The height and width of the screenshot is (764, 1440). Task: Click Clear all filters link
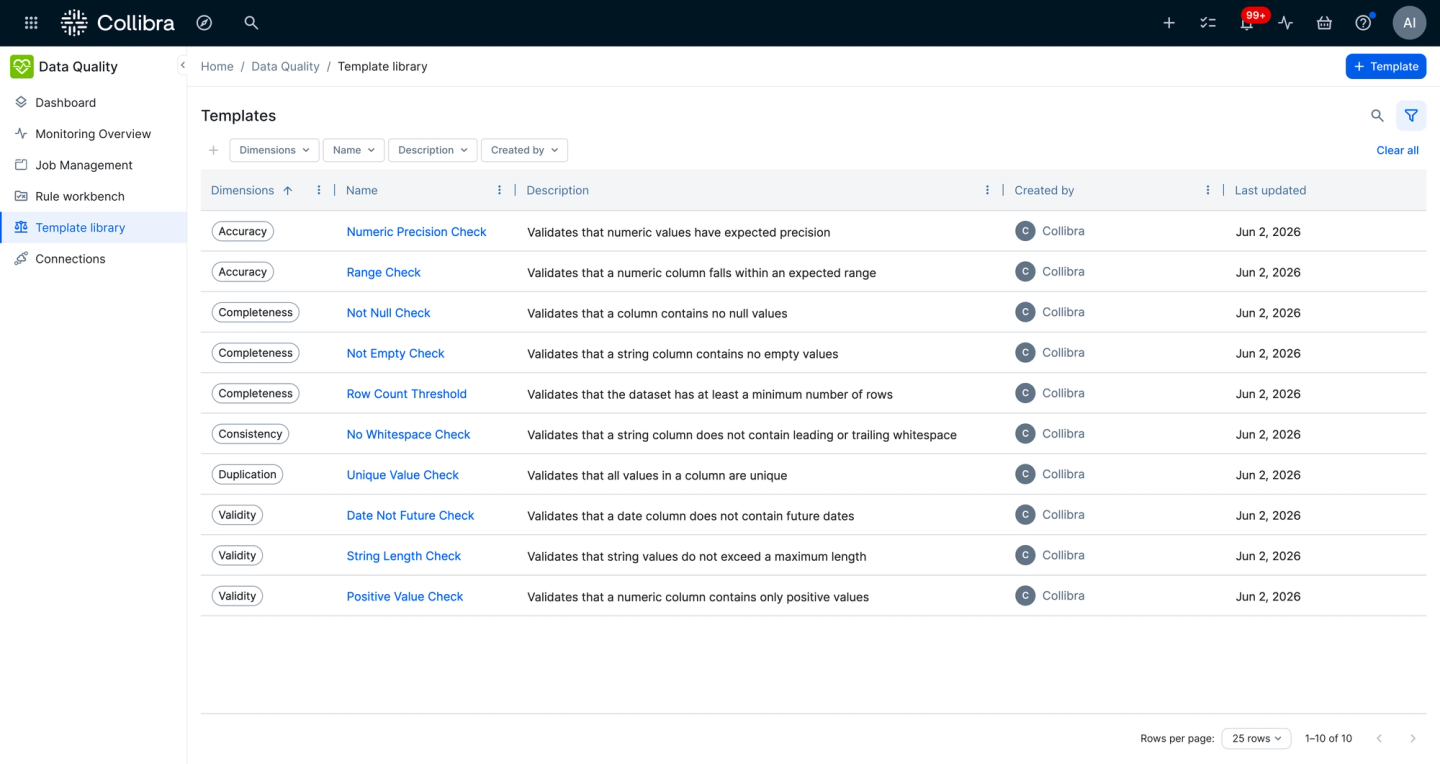(x=1397, y=150)
